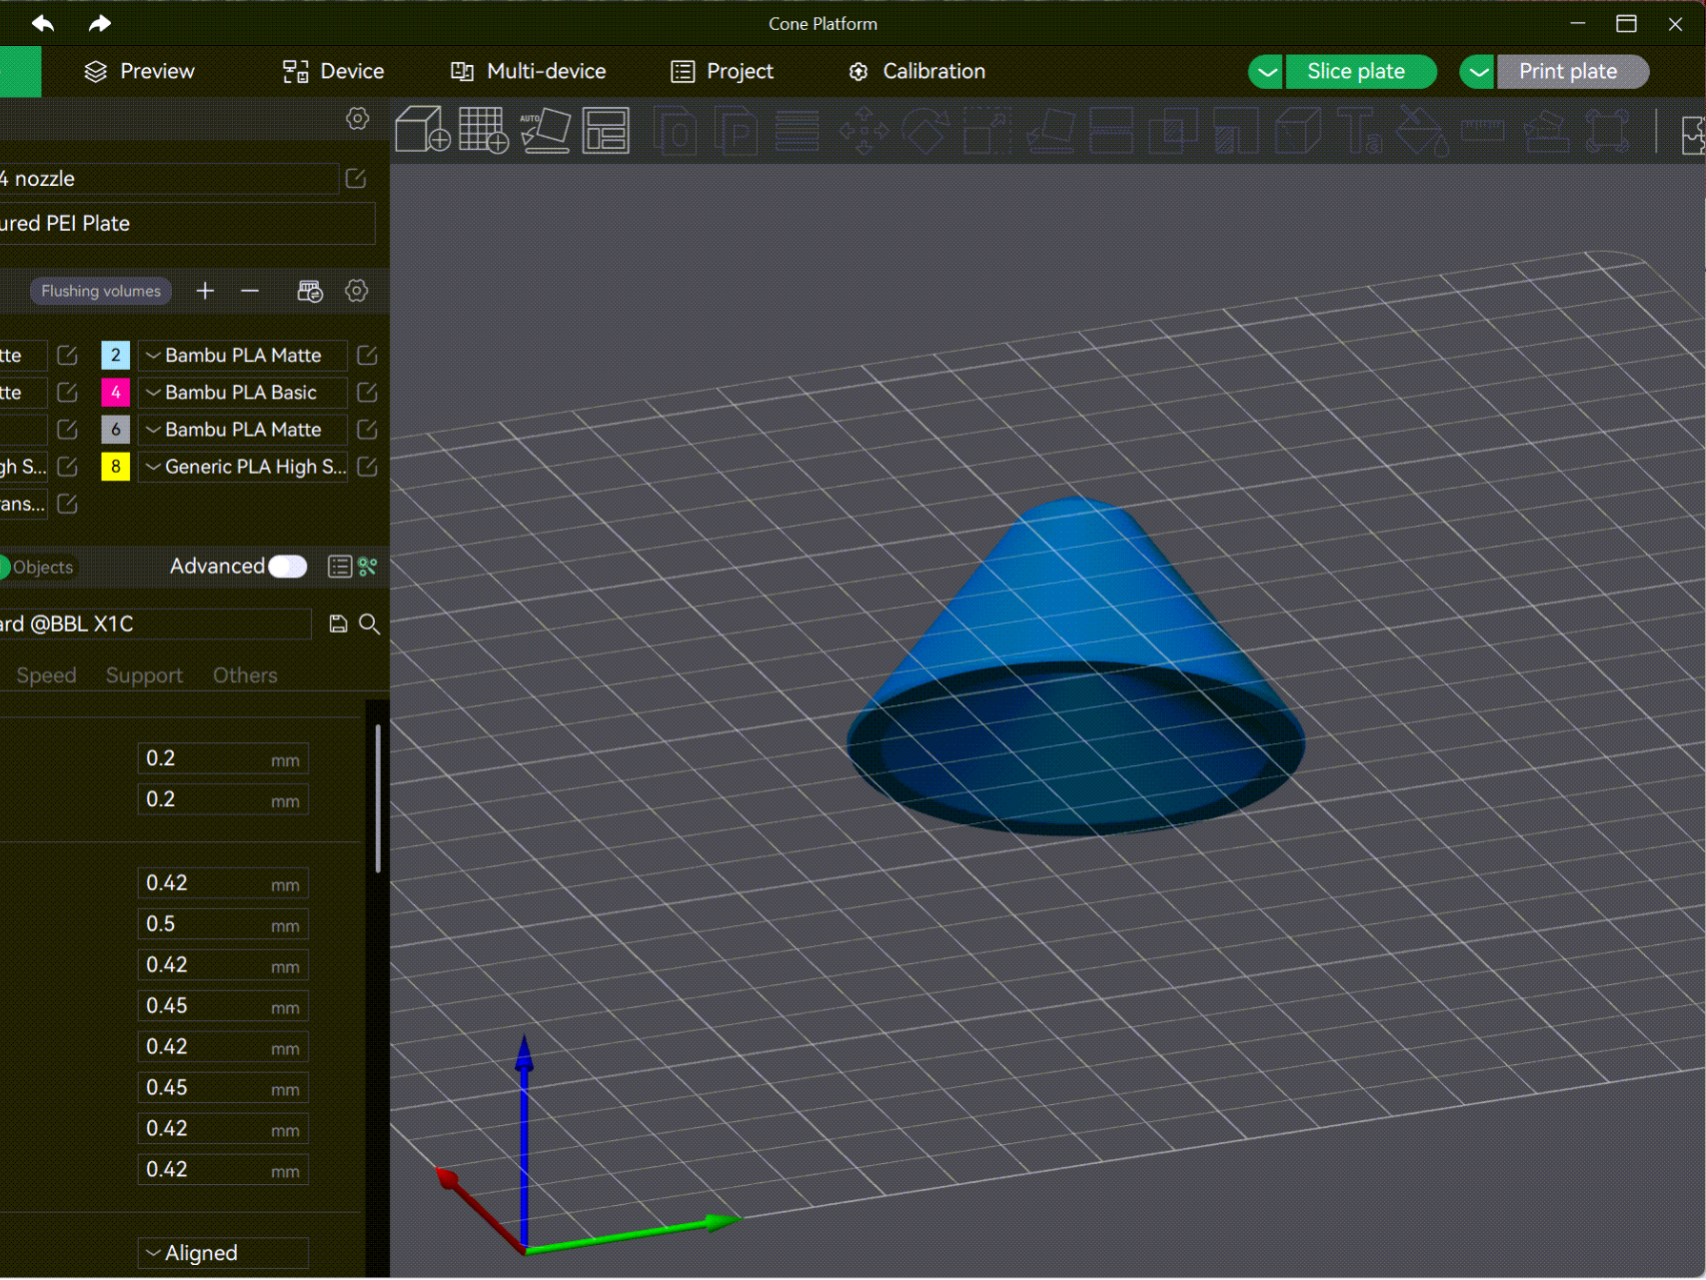This screenshot has height=1280, width=1706.
Task: Open the Aligned seam position dropdown
Action: click(223, 1253)
